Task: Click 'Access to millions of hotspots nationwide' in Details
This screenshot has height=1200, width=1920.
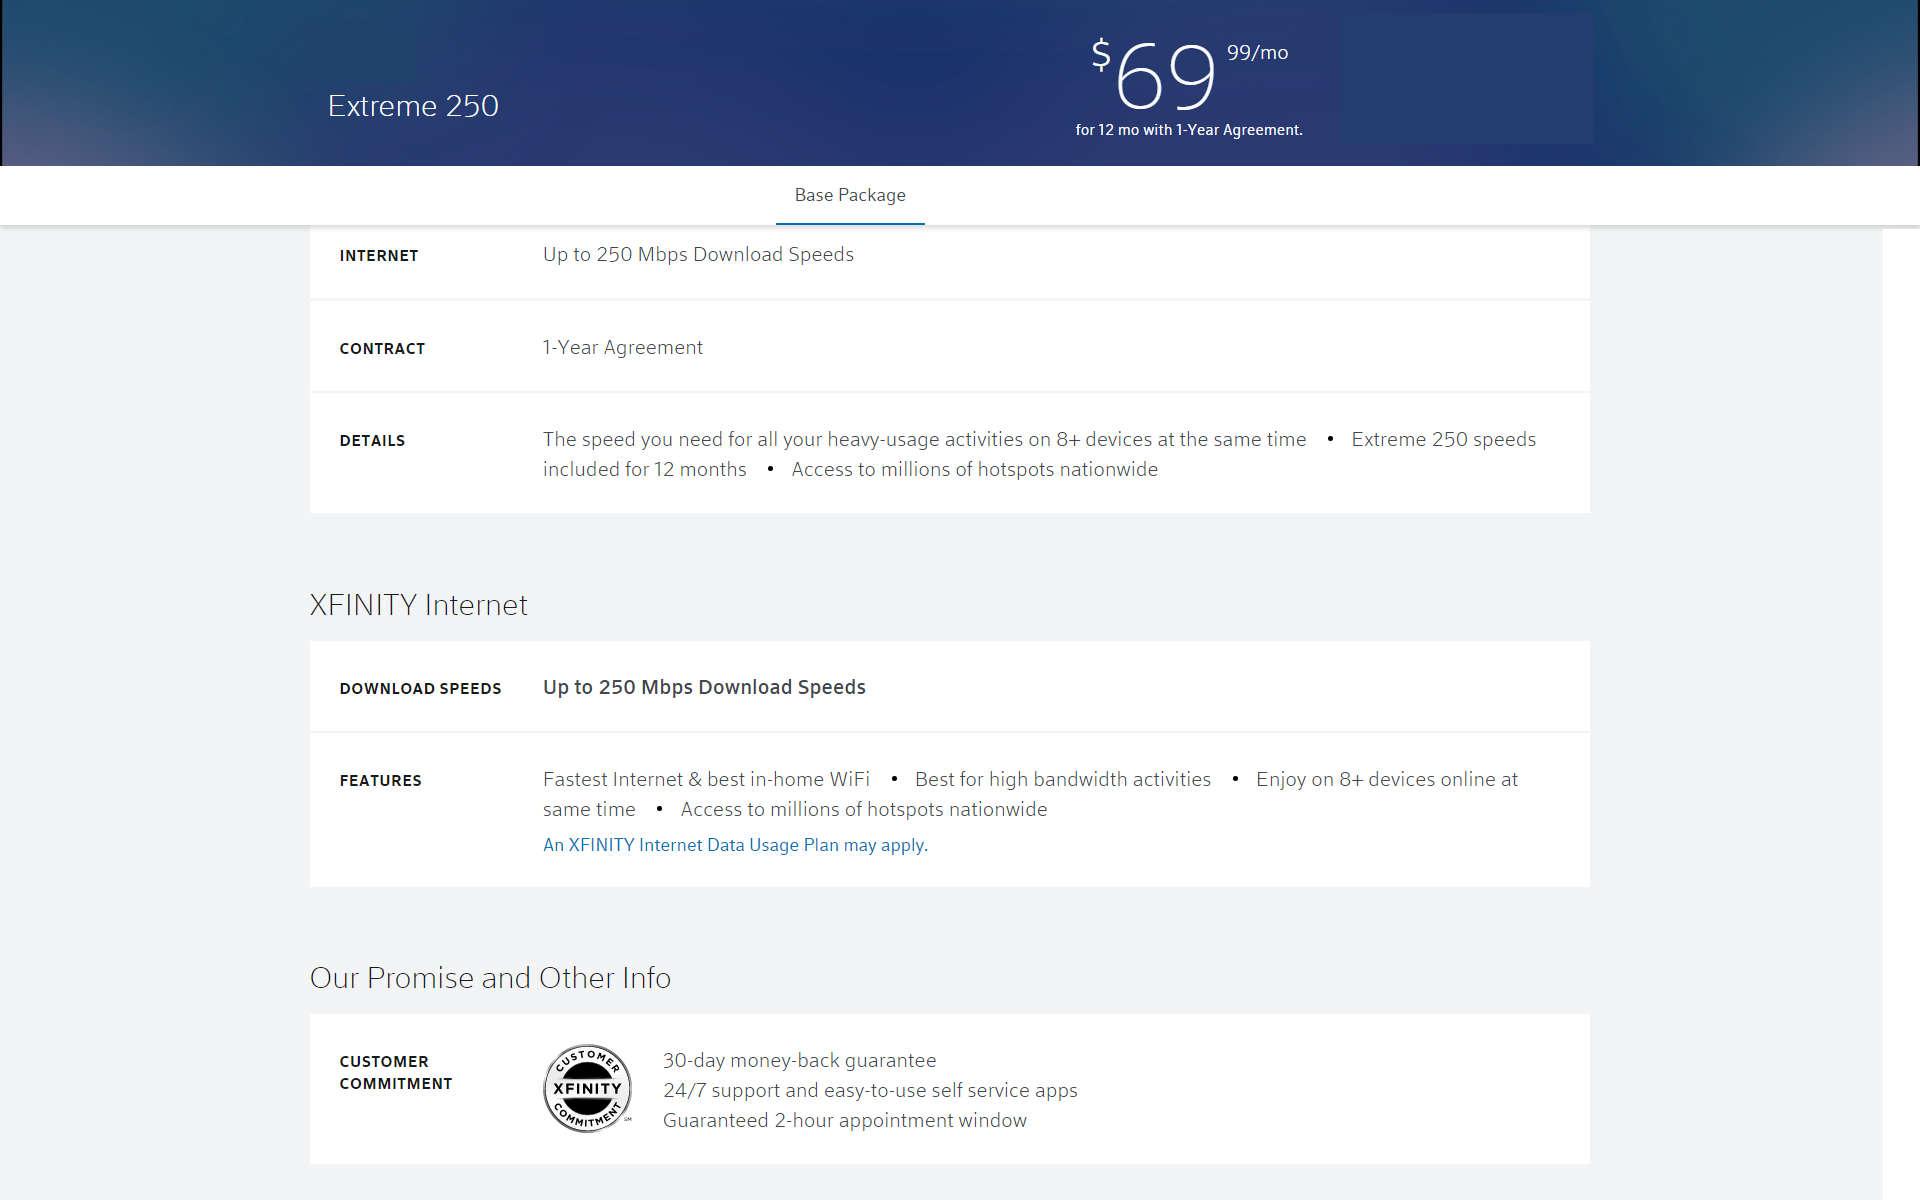Action: pyautogui.click(x=975, y=470)
